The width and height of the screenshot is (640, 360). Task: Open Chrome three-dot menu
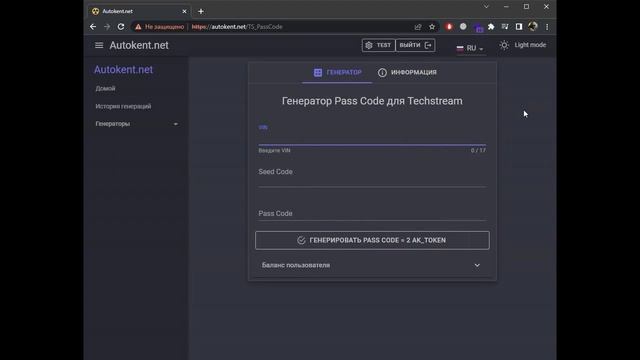[547, 27]
